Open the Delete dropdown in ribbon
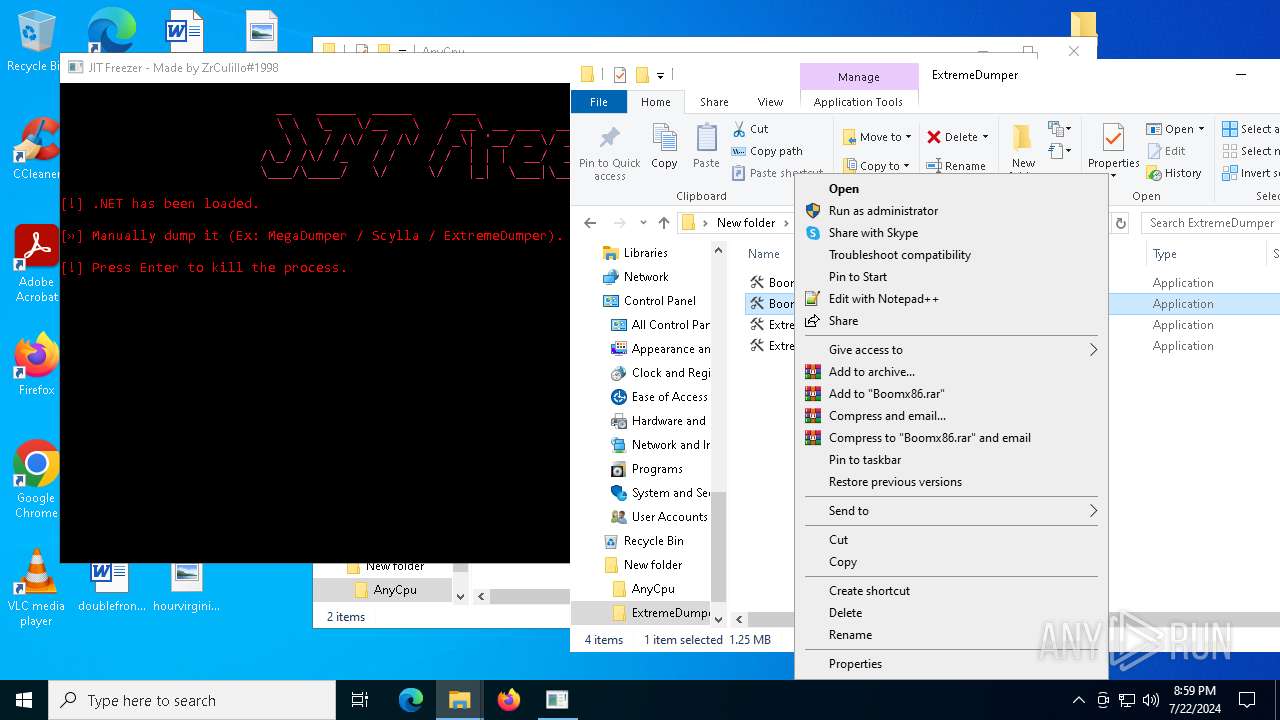The width and height of the screenshot is (1280, 720). (x=957, y=137)
